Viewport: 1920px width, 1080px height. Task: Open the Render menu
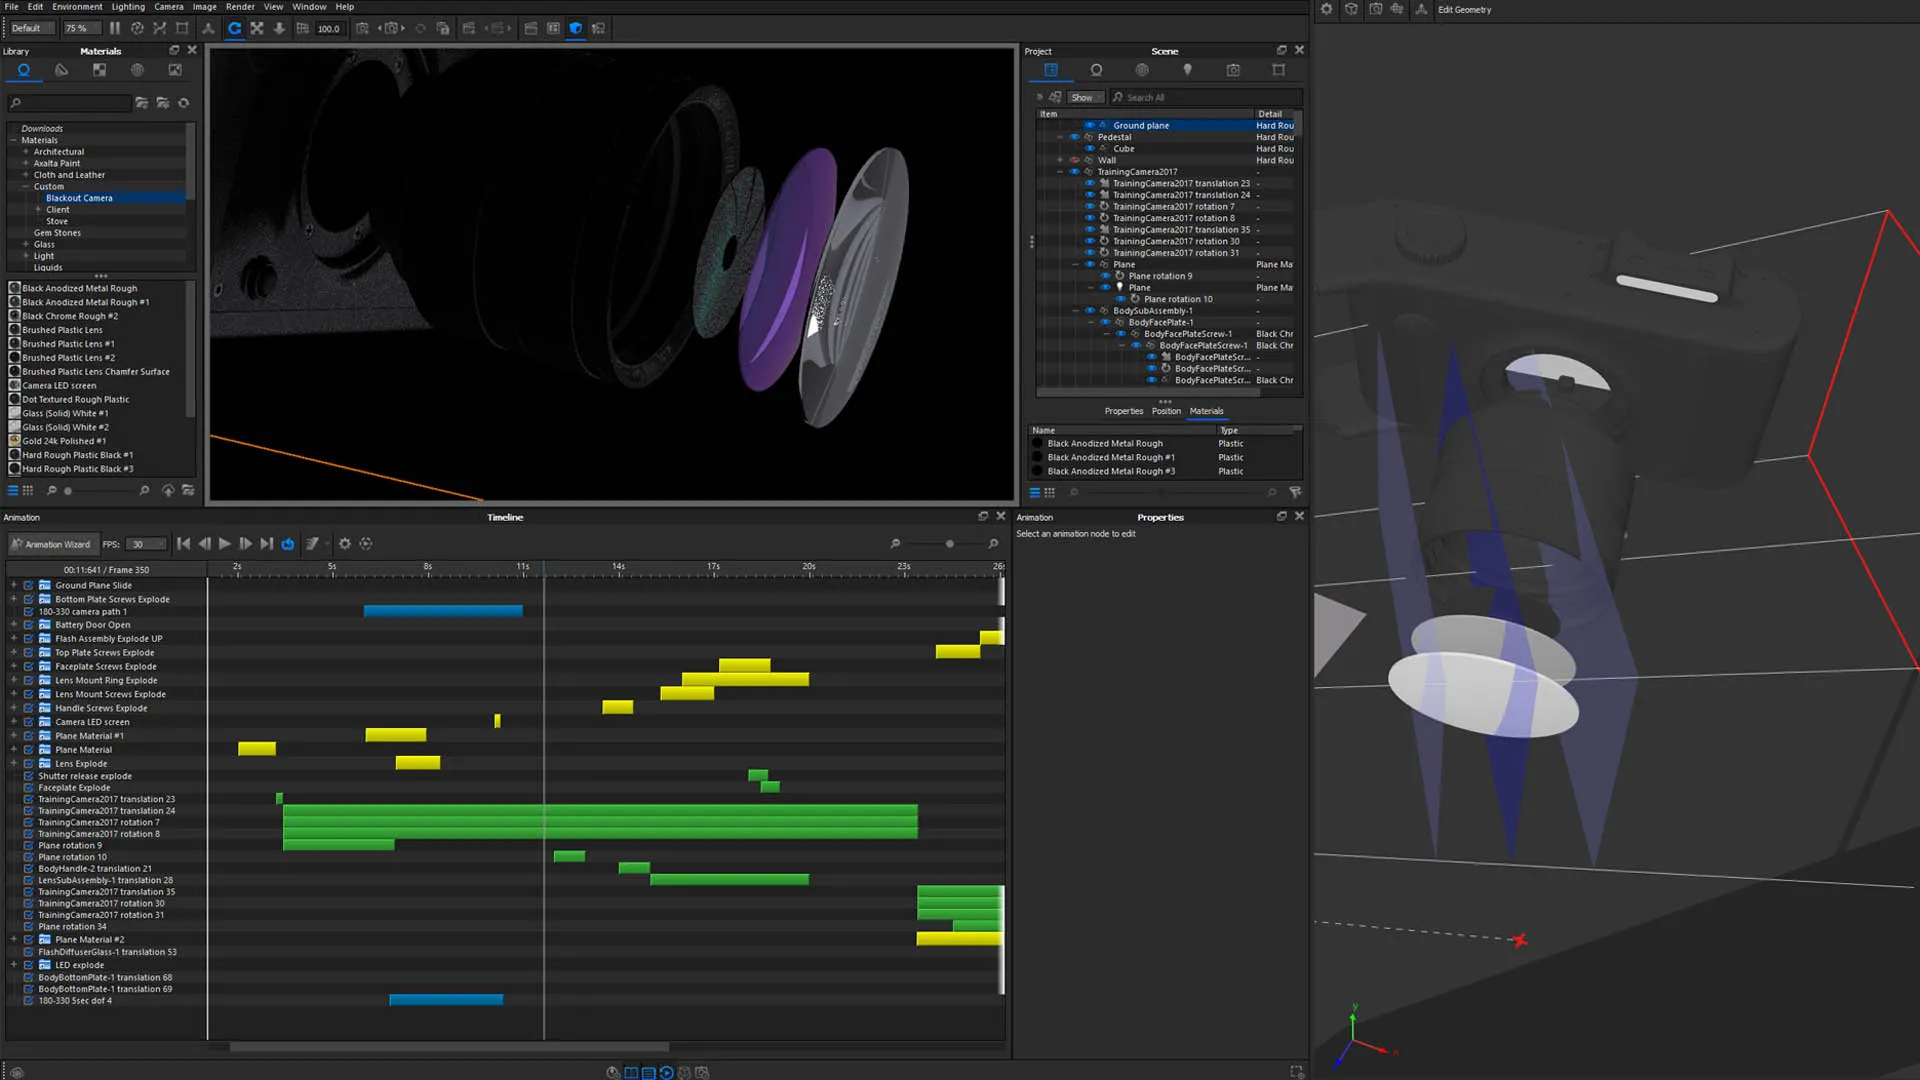[x=240, y=7]
